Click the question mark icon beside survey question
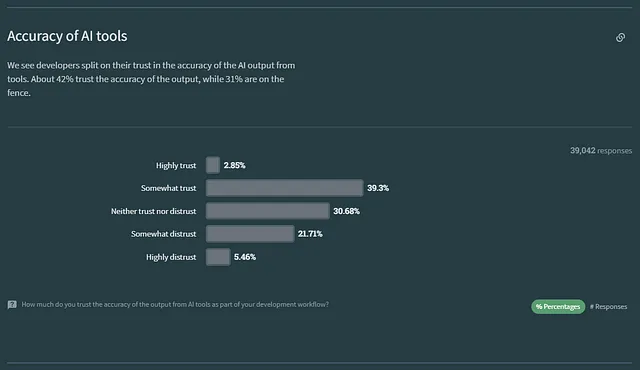 point(12,305)
